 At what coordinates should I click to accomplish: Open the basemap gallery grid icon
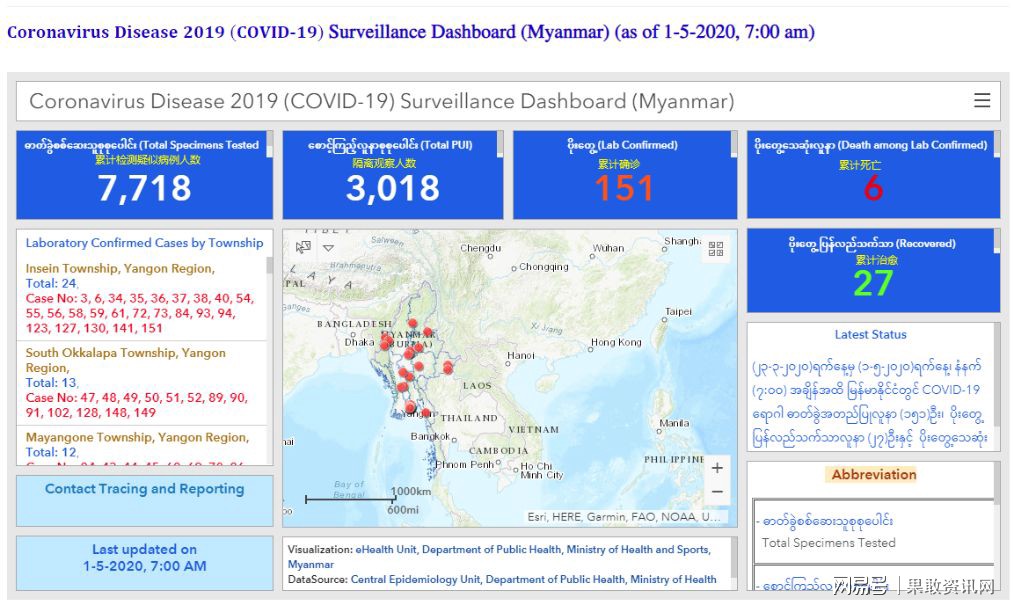(x=716, y=249)
